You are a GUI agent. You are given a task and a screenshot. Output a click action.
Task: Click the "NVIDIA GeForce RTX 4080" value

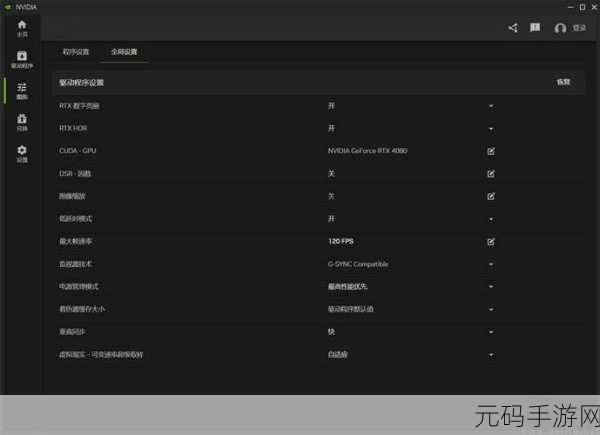tap(367, 151)
